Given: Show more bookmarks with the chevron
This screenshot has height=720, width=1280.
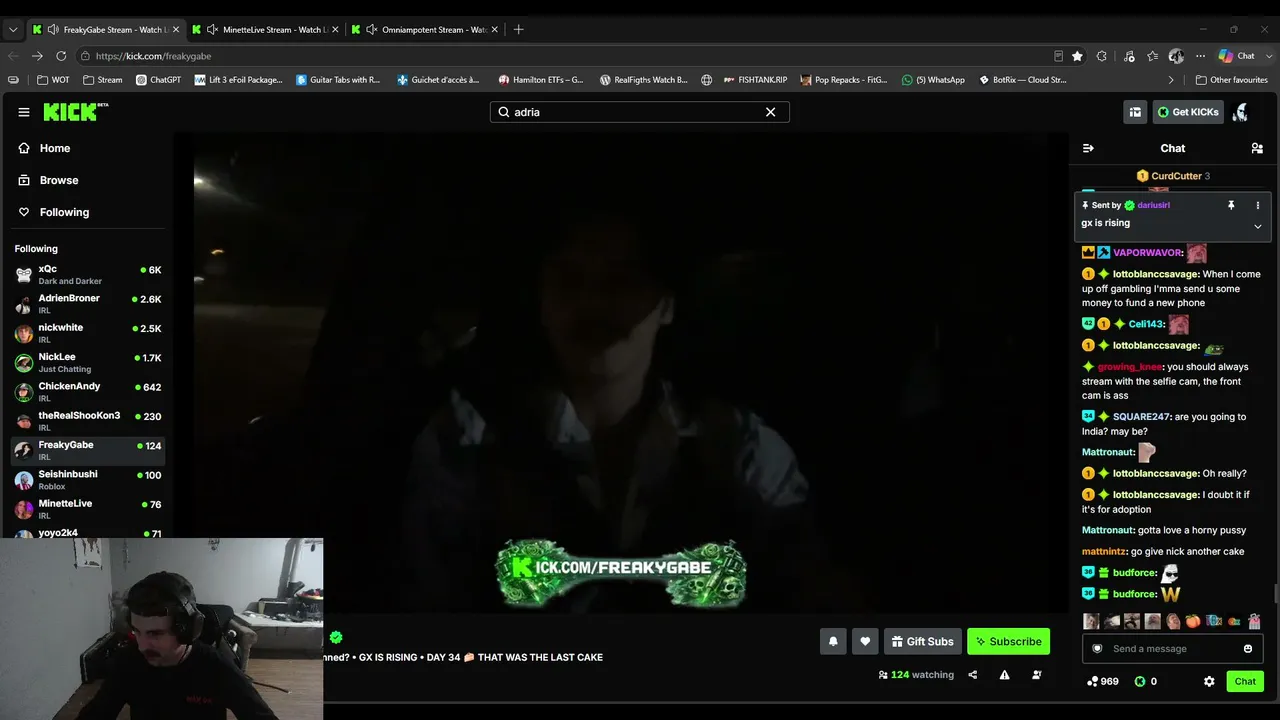Looking at the screenshot, I should [1171, 80].
